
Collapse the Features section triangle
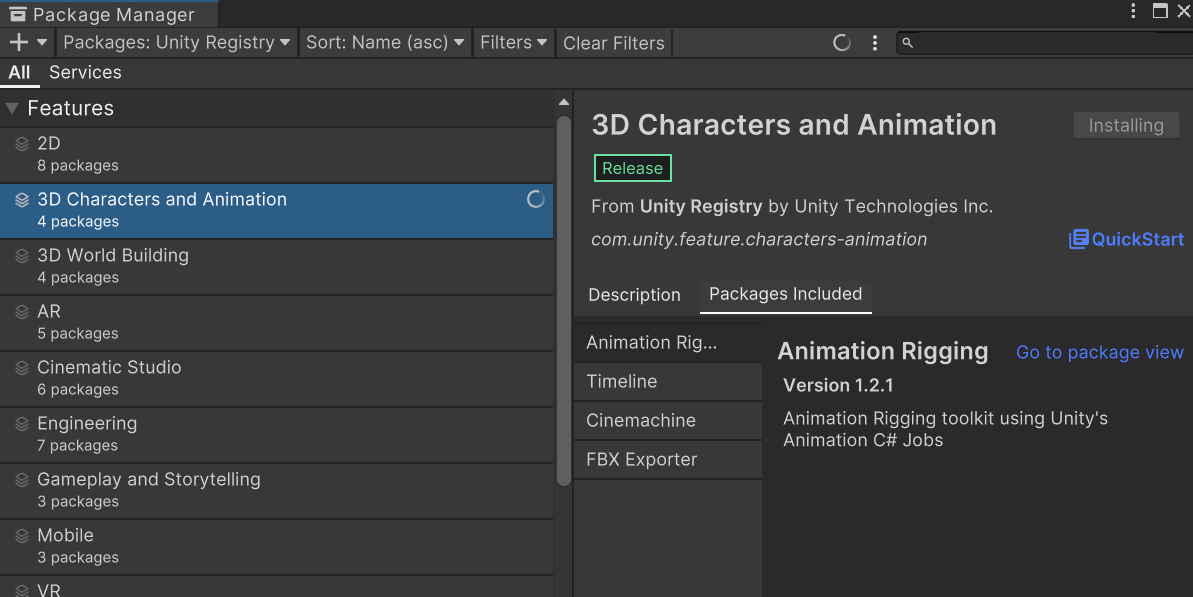[x=12, y=108]
